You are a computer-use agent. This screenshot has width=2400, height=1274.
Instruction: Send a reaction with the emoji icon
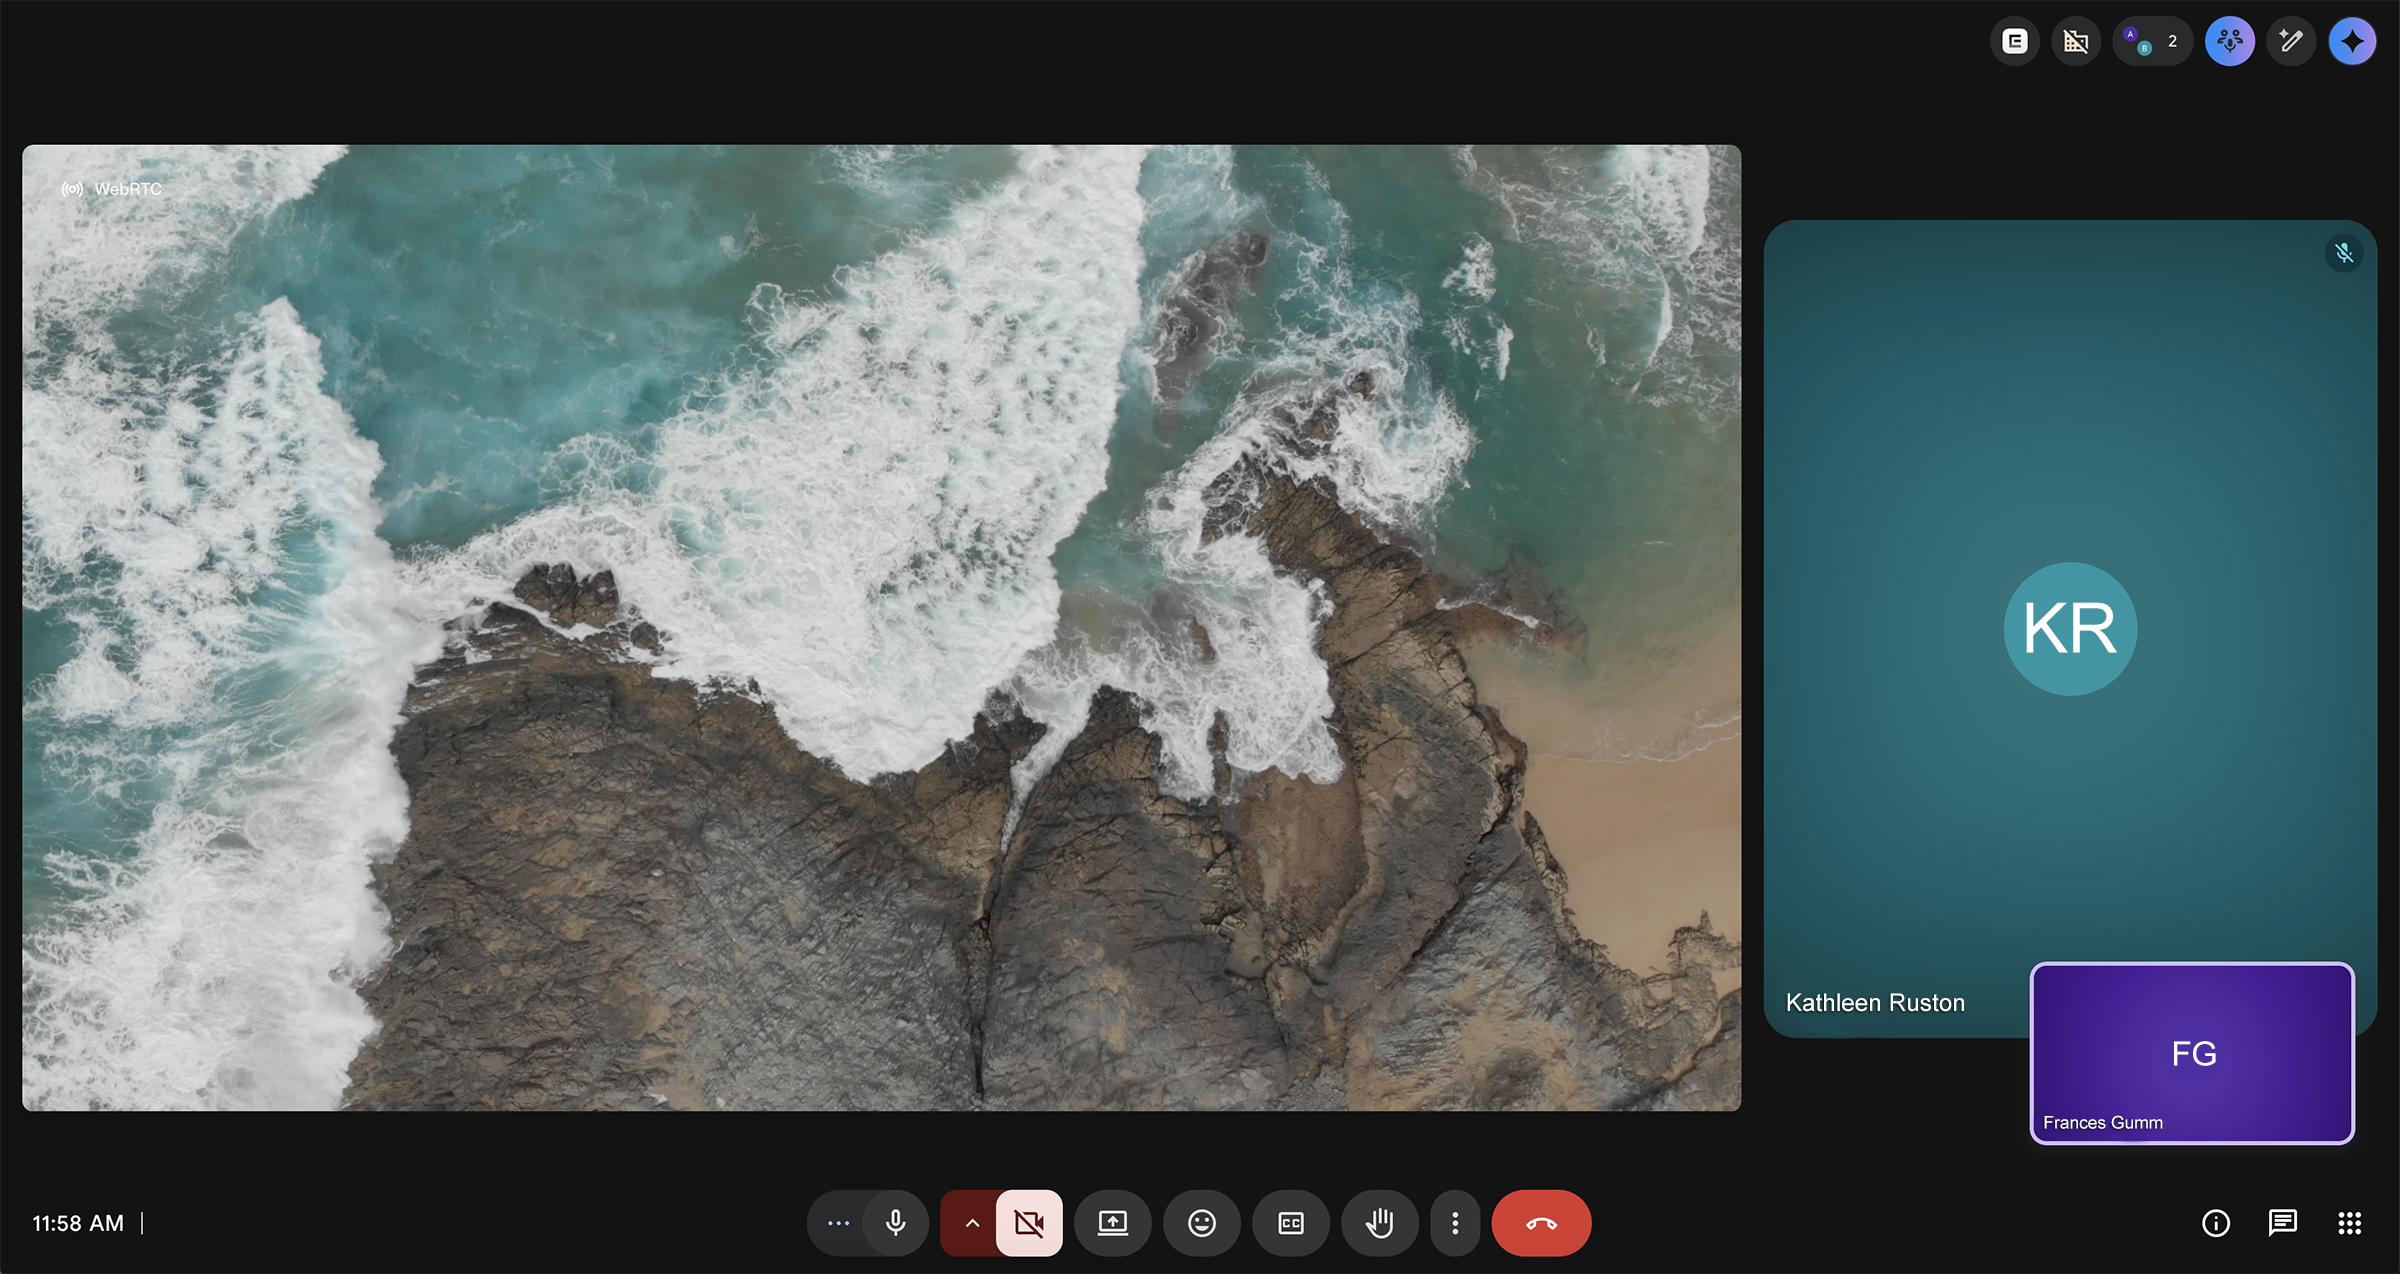(x=1201, y=1223)
